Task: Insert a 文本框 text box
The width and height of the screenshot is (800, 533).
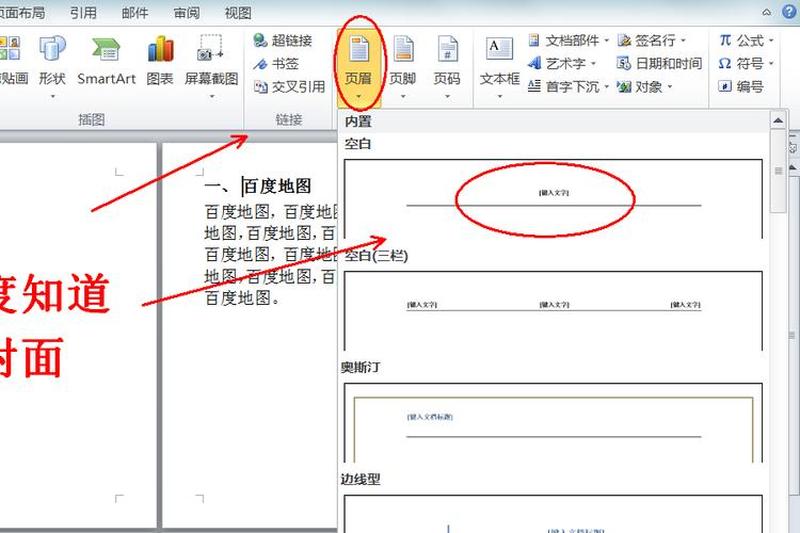Action: point(499,65)
